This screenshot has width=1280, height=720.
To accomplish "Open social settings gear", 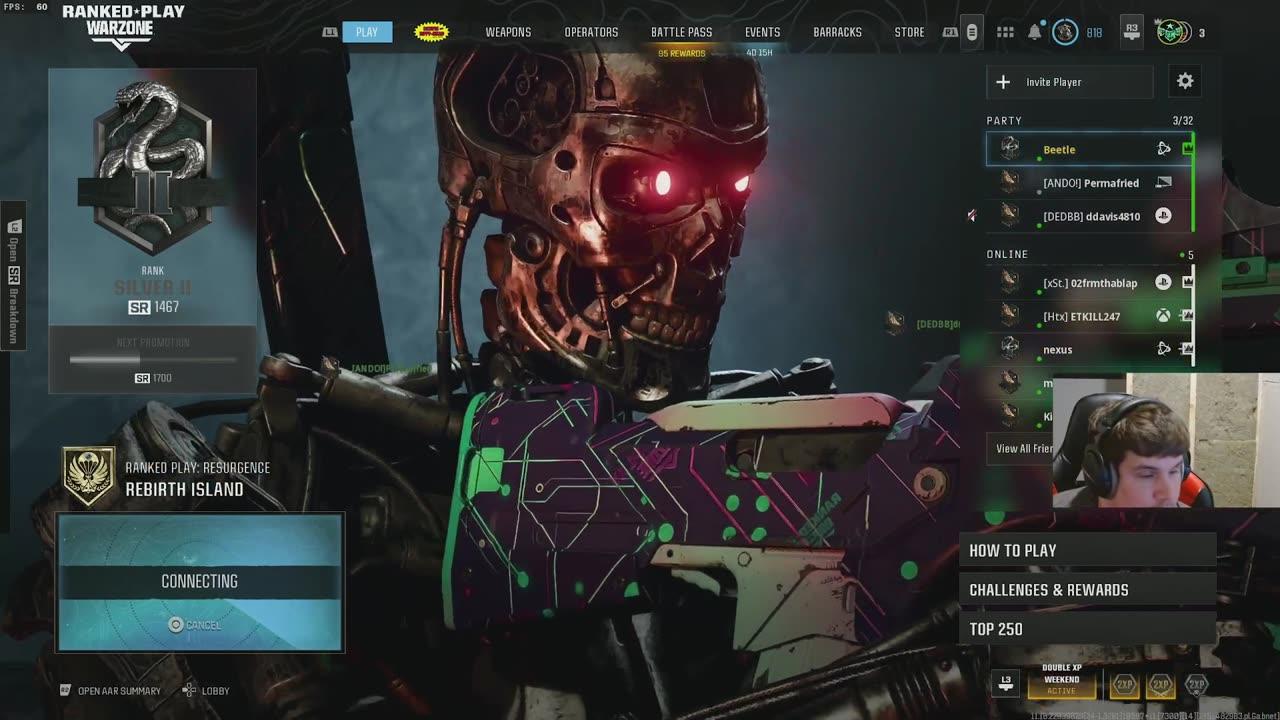I will point(1185,81).
